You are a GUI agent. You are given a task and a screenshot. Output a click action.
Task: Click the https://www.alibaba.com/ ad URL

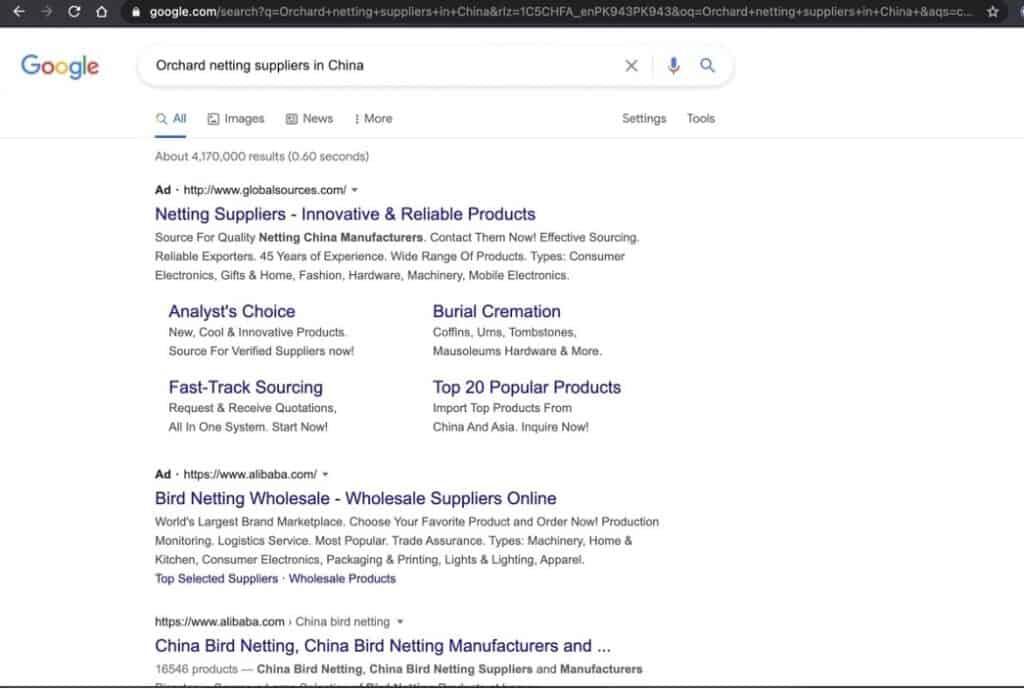250,475
